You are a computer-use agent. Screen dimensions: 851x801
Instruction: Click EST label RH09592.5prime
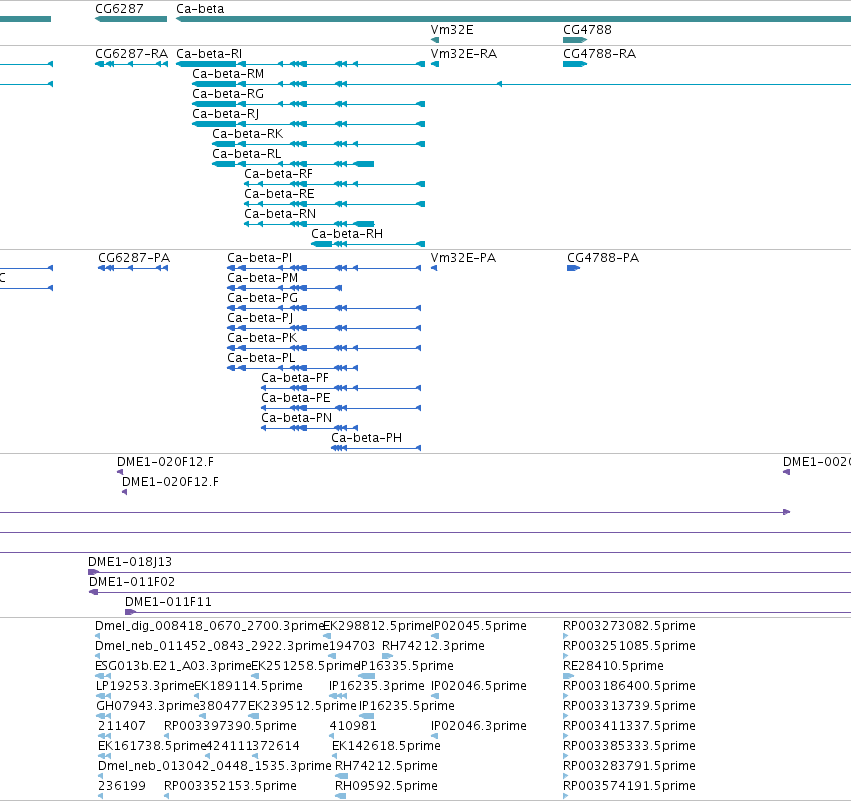coord(386,786)
